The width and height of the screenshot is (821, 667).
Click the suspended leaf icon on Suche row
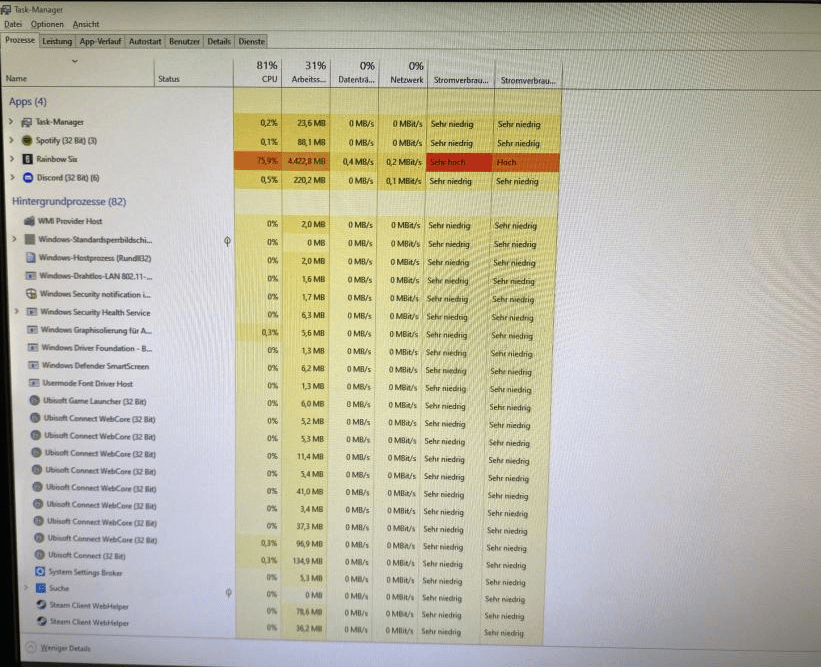coord(228,593)
